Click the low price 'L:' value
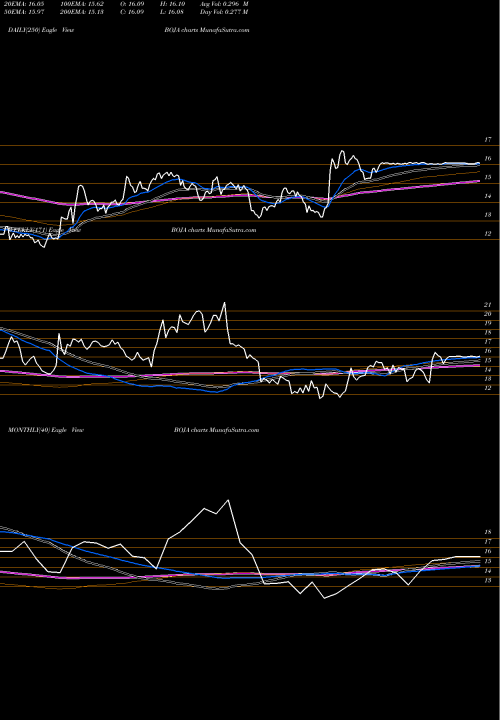The height and width of the screenshot is (720, 500). 173,11
